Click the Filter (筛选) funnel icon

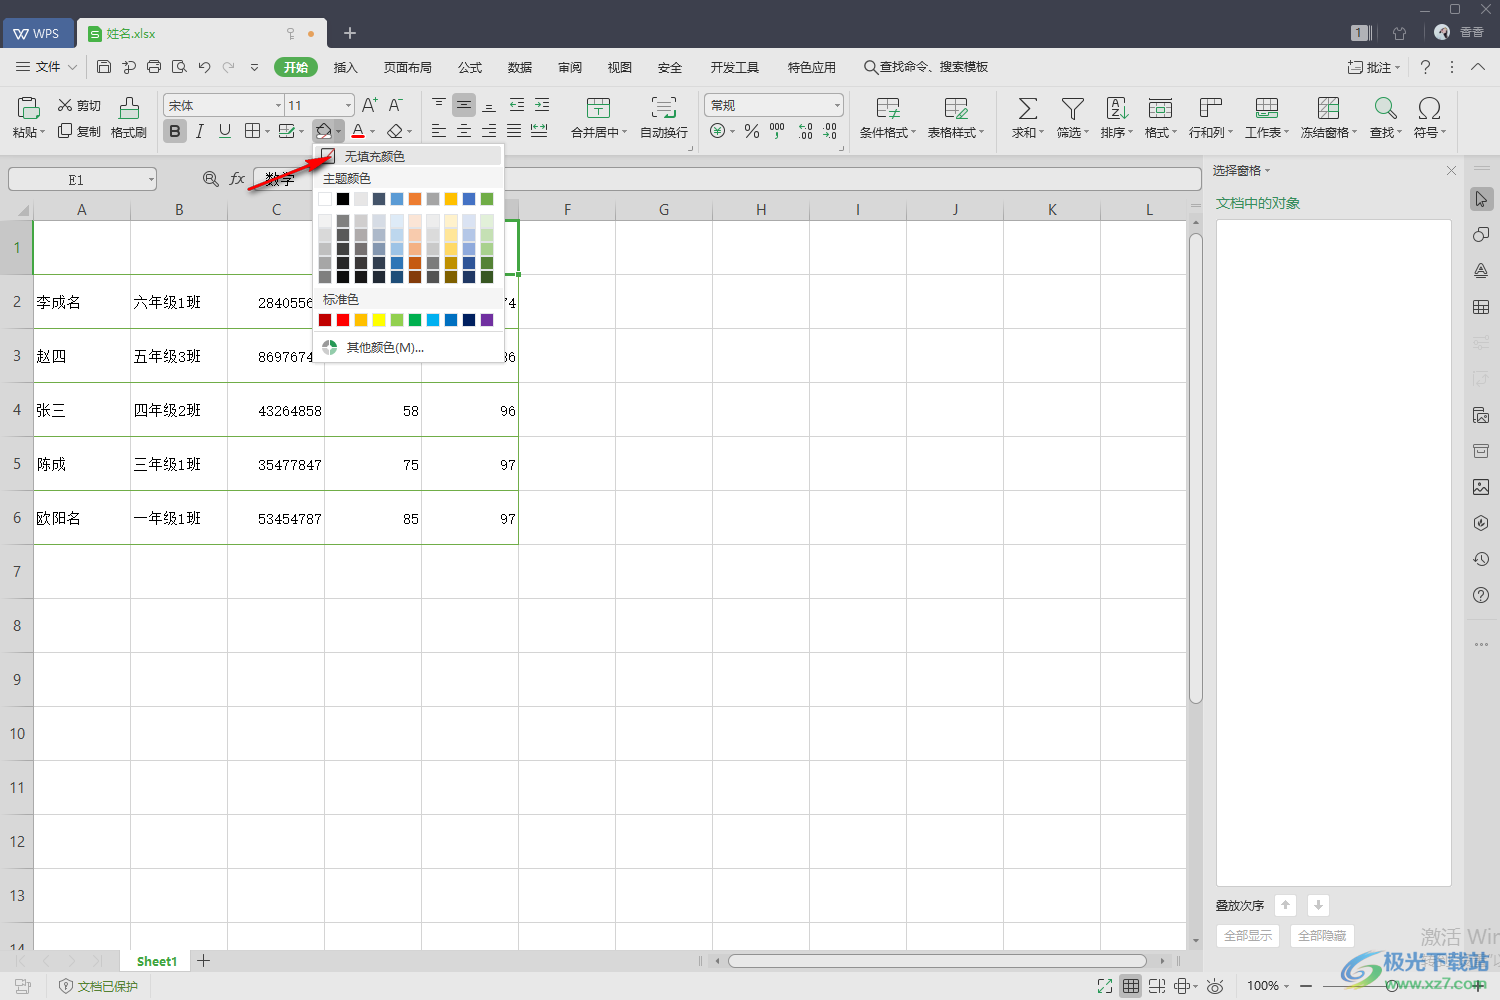[1073, 108]
